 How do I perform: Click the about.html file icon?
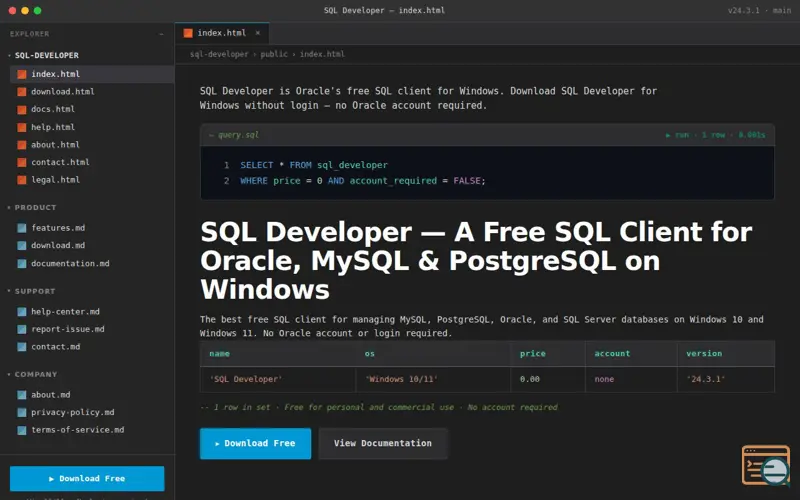coord(22,145)
